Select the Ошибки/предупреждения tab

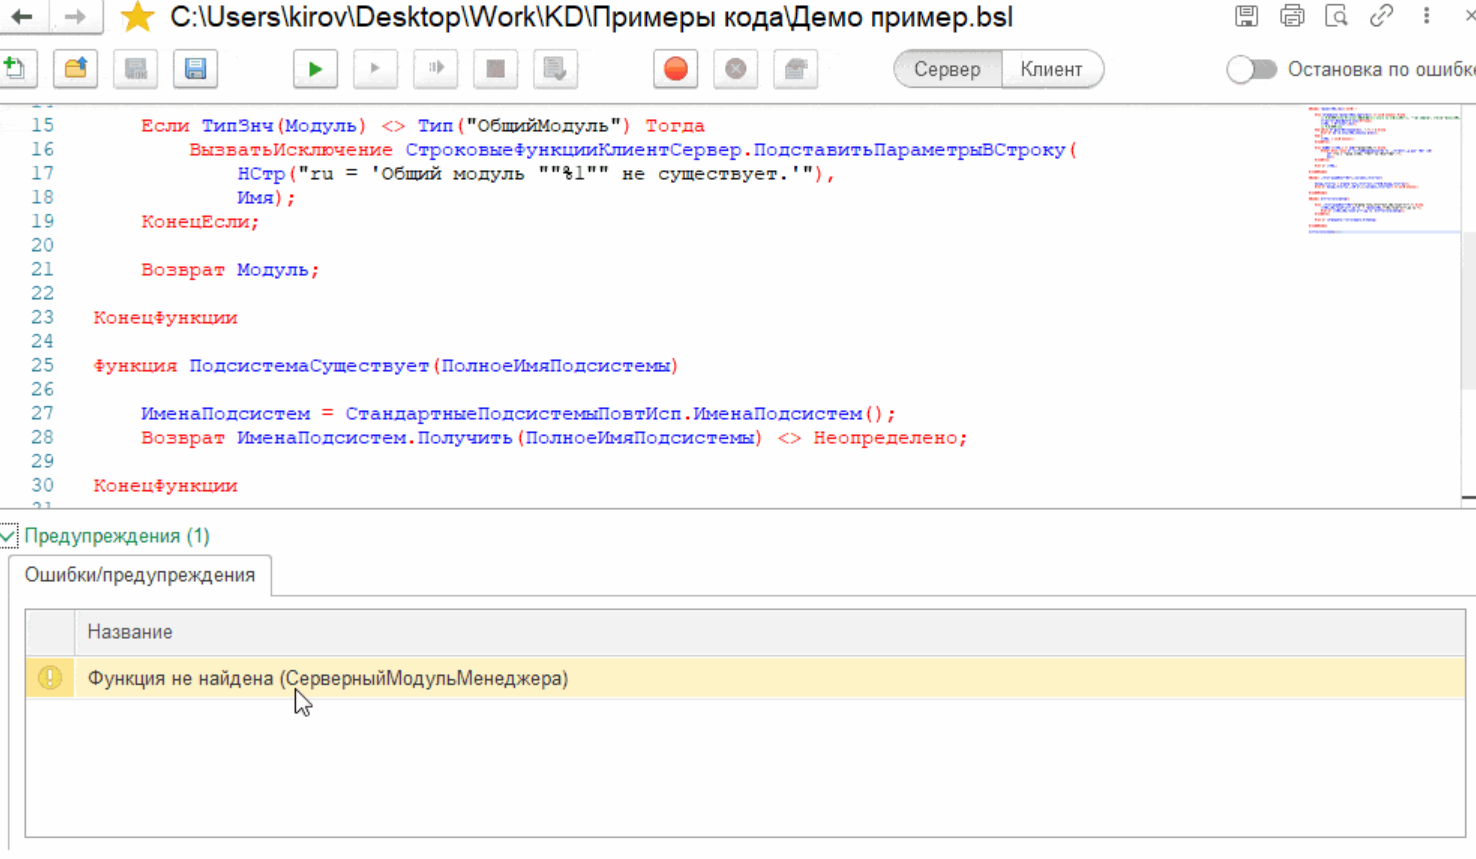click(140, 575)
